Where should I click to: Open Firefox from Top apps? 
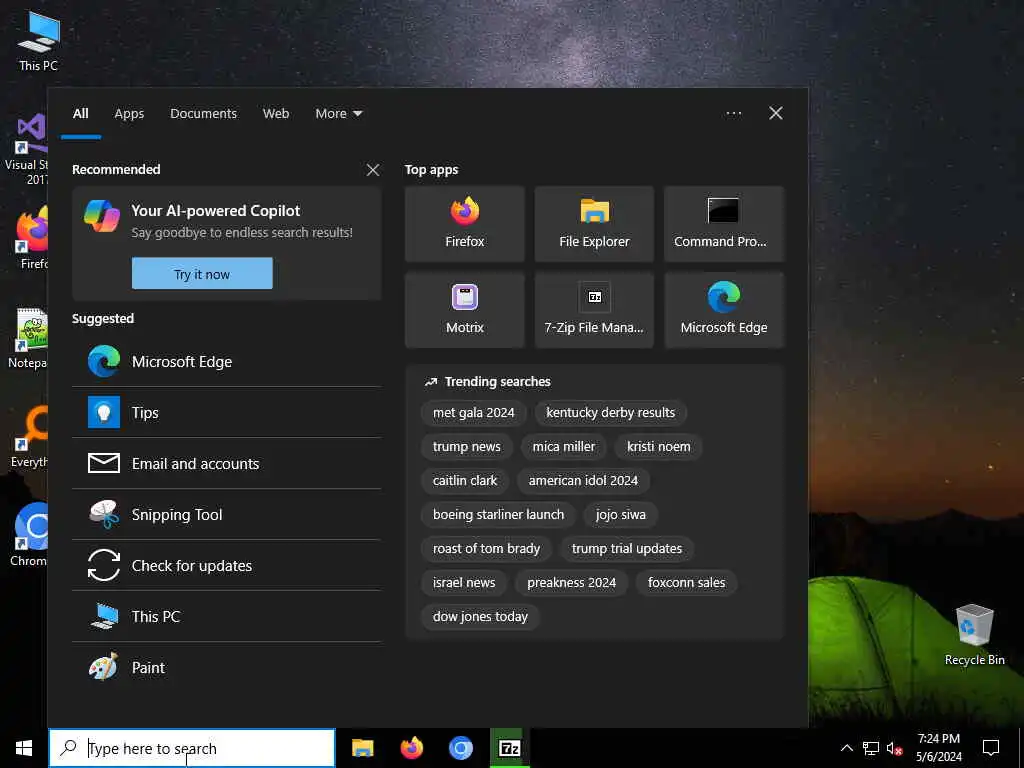click(x=464, y=224)
